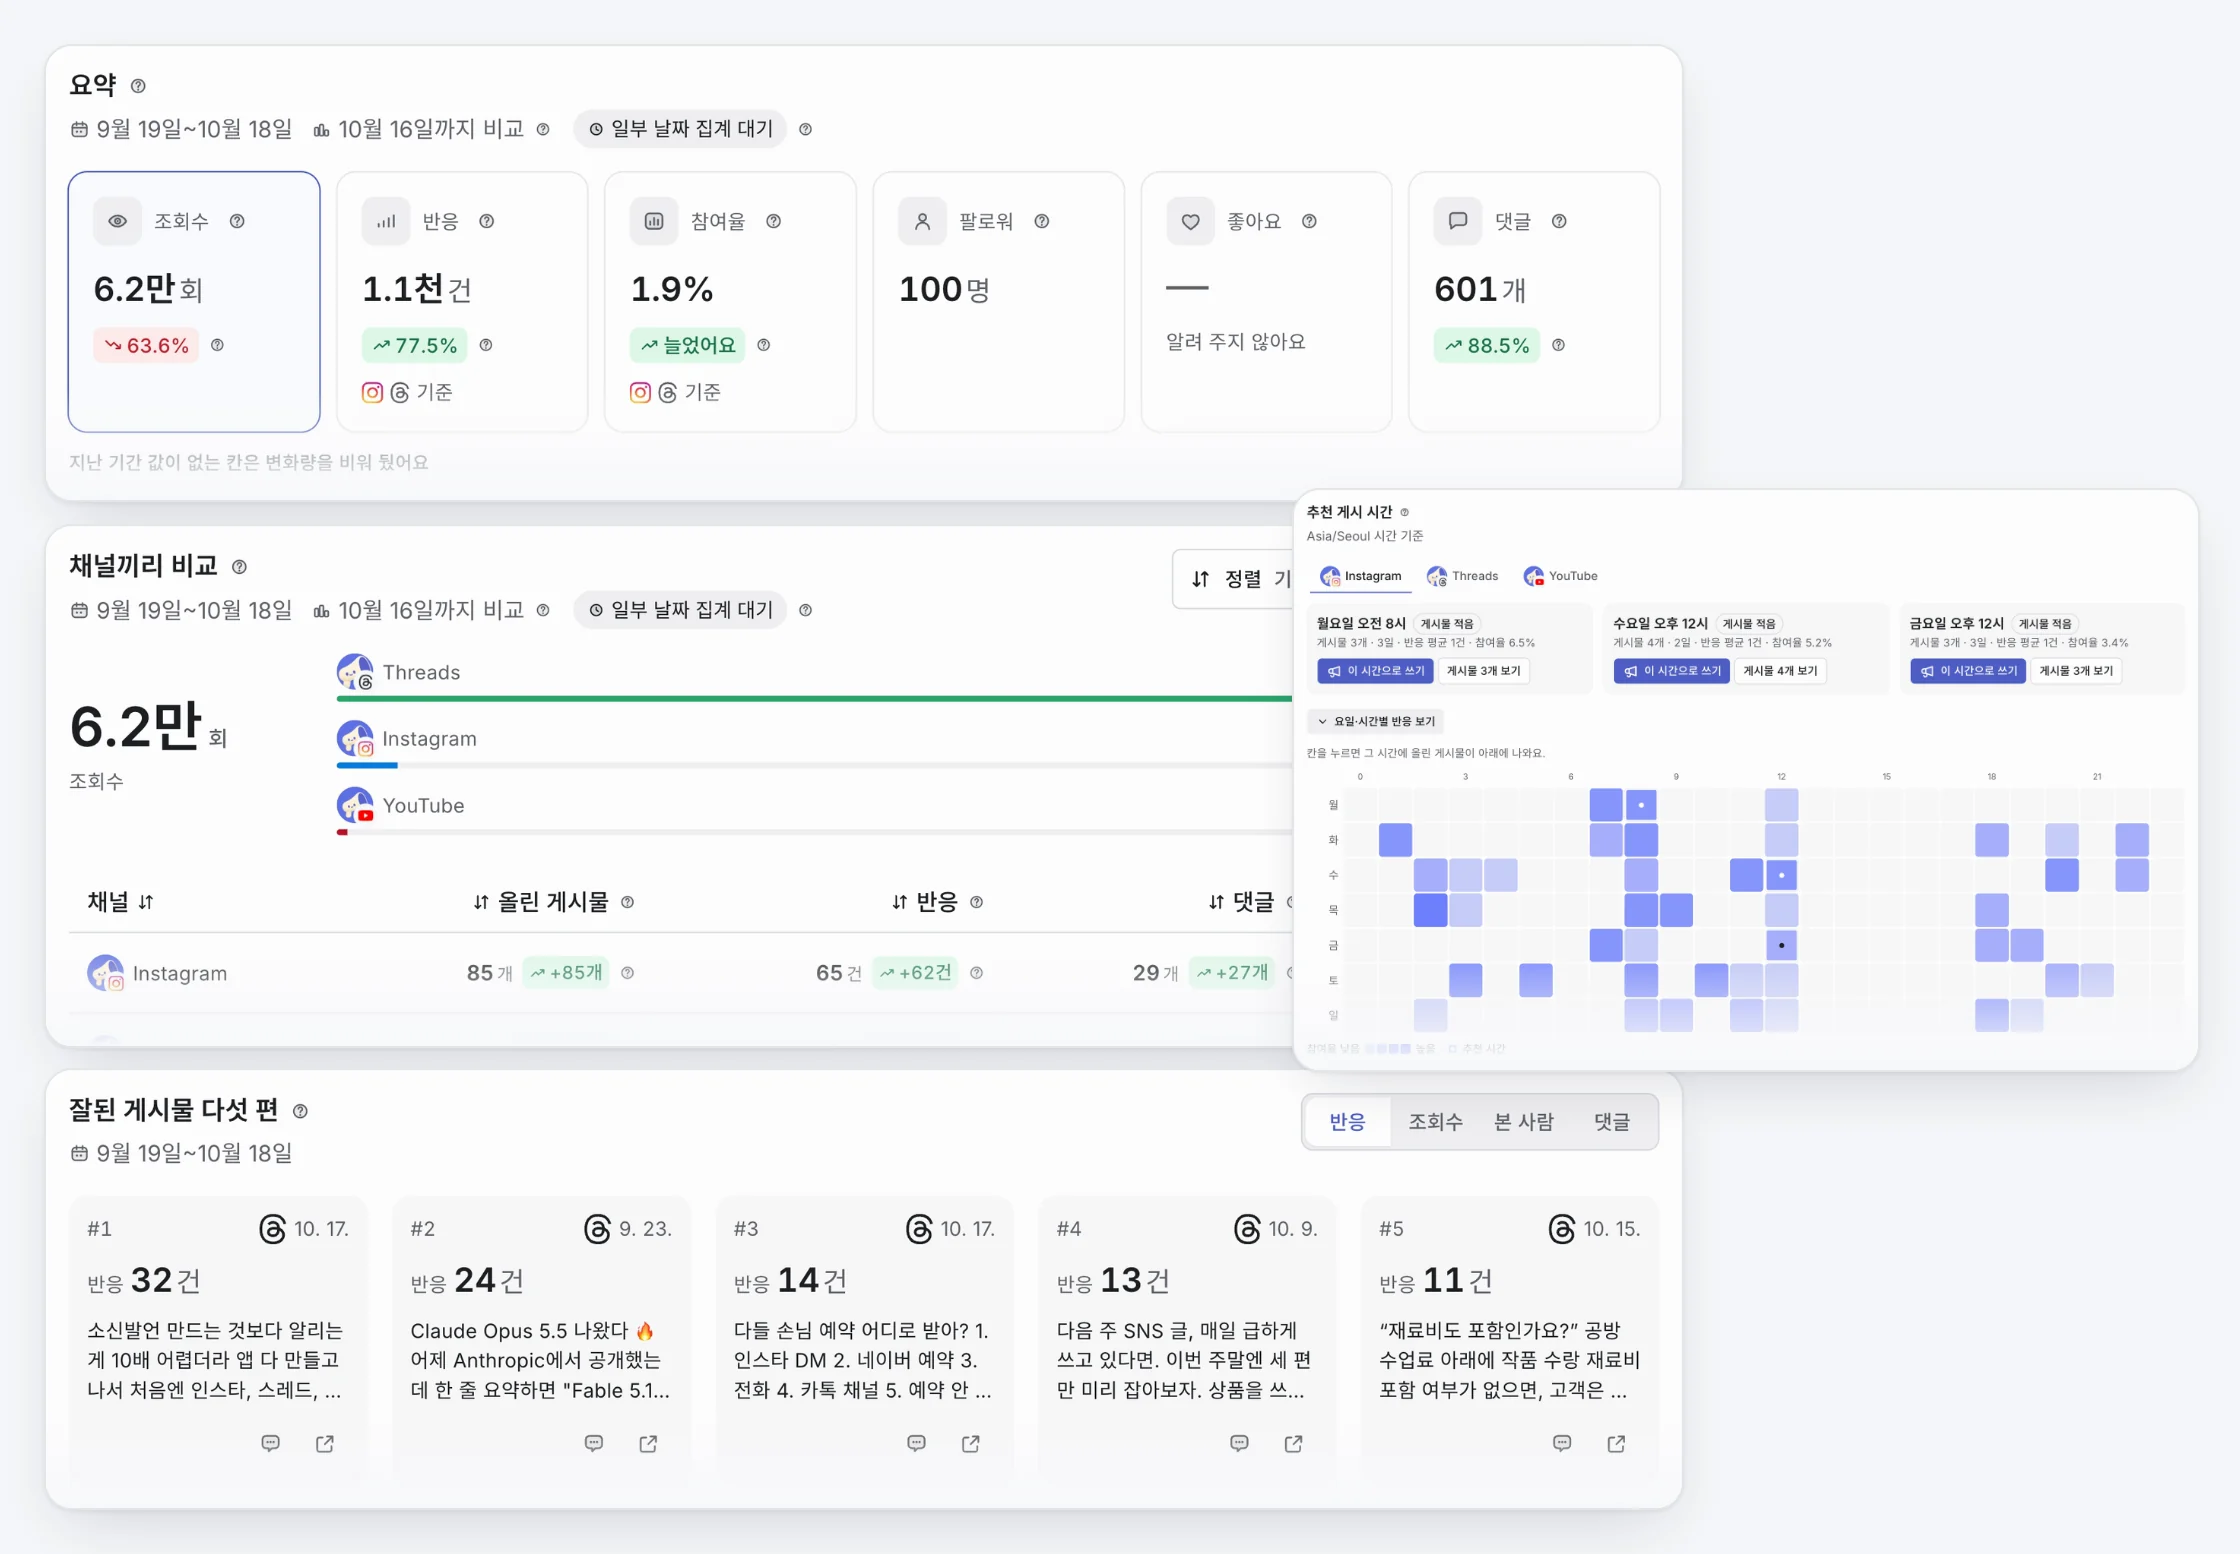Click 이 시간으로 쓰기 under 월요일 오전 8시
The width and height of the screenshot is (2240, 1554).
[1375, 671]
